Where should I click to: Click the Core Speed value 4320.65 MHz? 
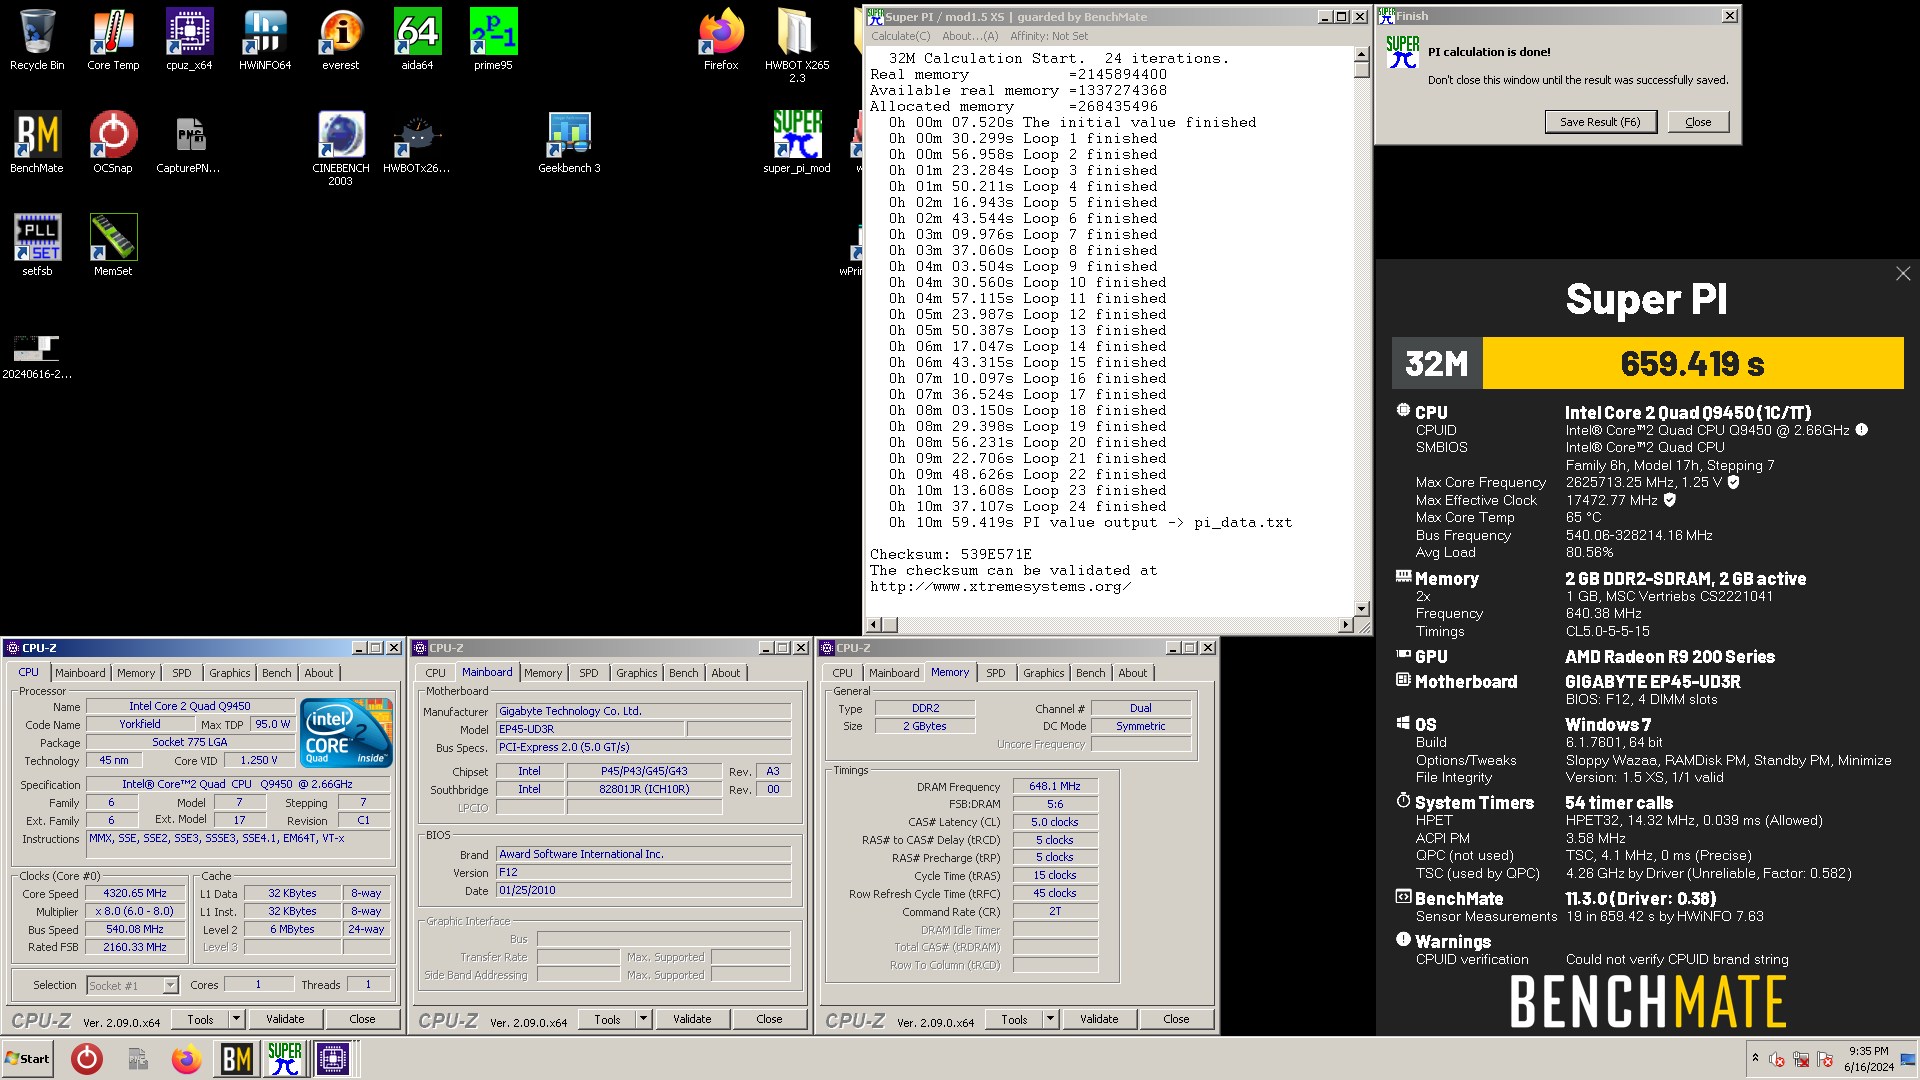click(x=135, y=893)
